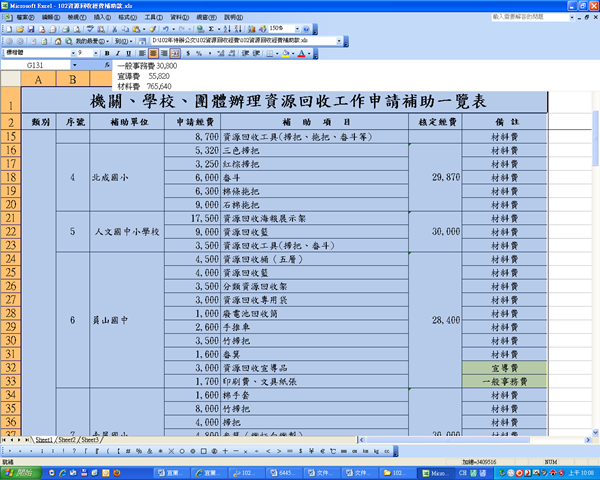
Task: Open the font size dropdown
Action: click(x=96, y=53)
